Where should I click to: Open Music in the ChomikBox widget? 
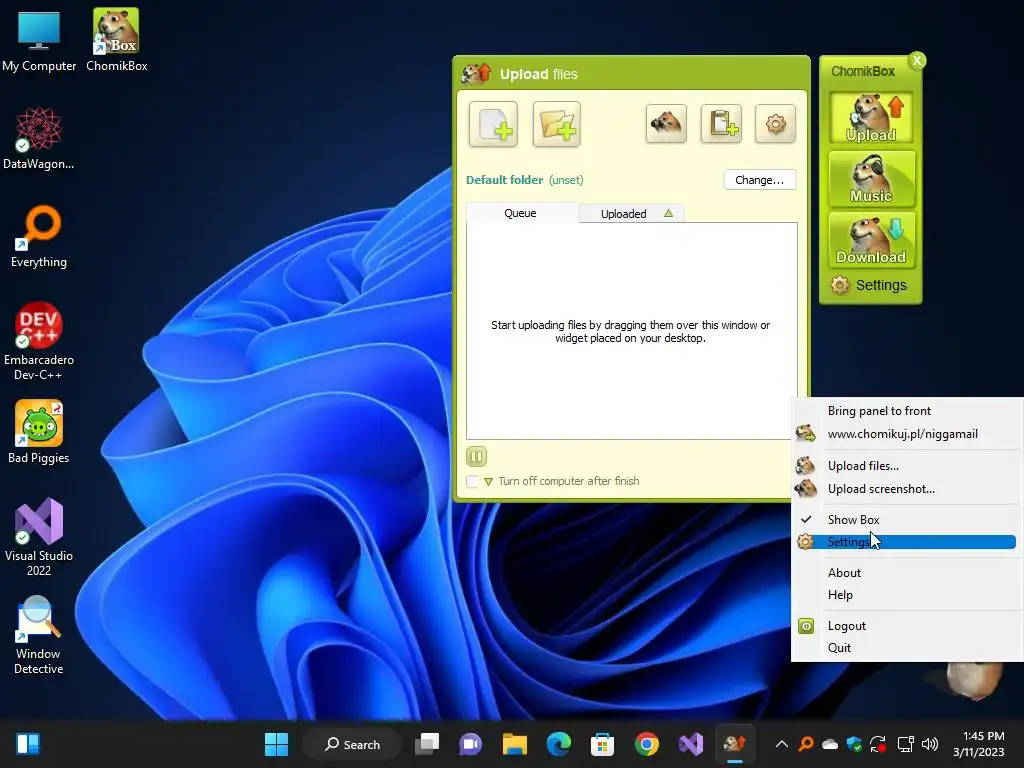[871, 178]
